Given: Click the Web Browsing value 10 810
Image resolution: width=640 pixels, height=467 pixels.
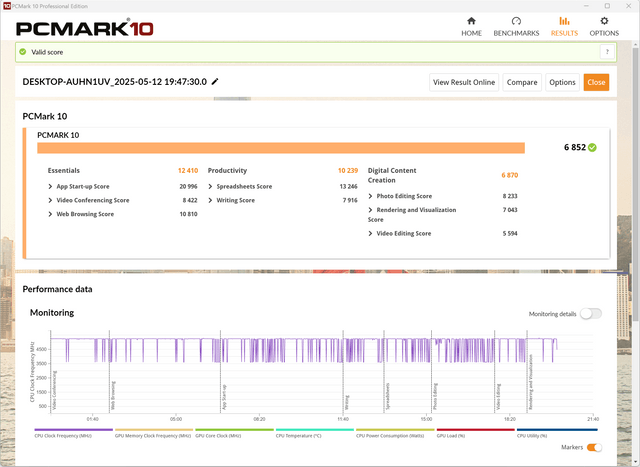Looking at the screenshot, I should coord(188,214).
